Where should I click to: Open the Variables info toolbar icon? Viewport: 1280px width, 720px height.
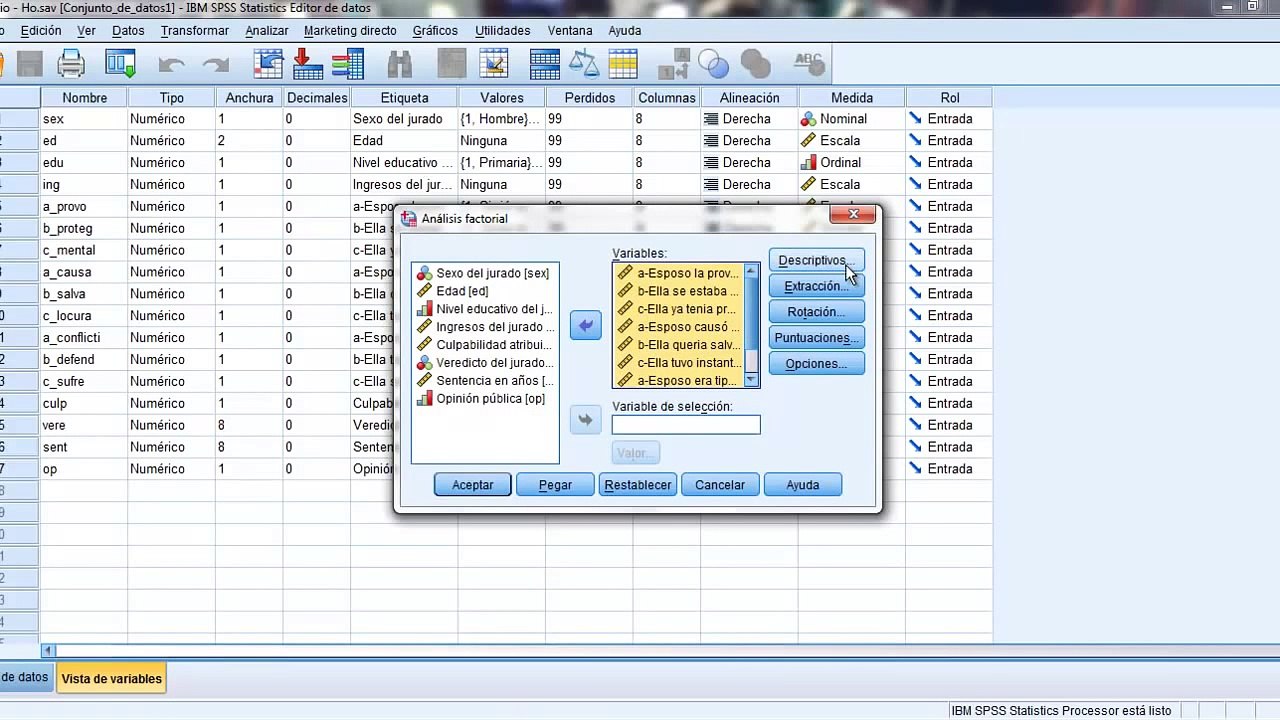[348, 65]
